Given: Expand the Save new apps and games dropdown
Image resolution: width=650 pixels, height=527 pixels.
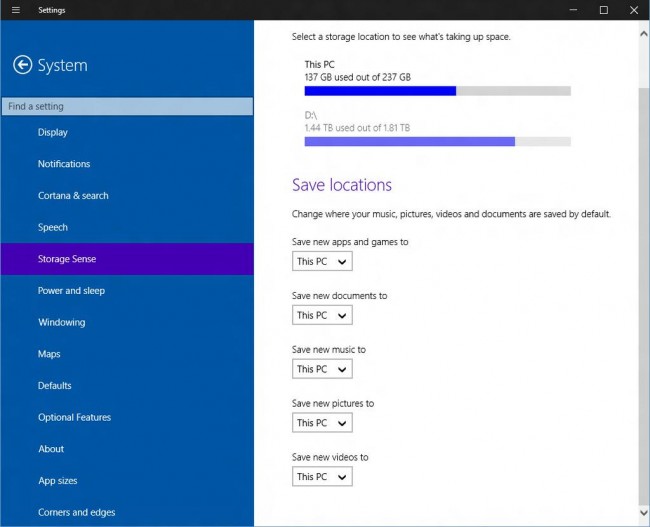Looking at the screenshot, I should point(322,261).
